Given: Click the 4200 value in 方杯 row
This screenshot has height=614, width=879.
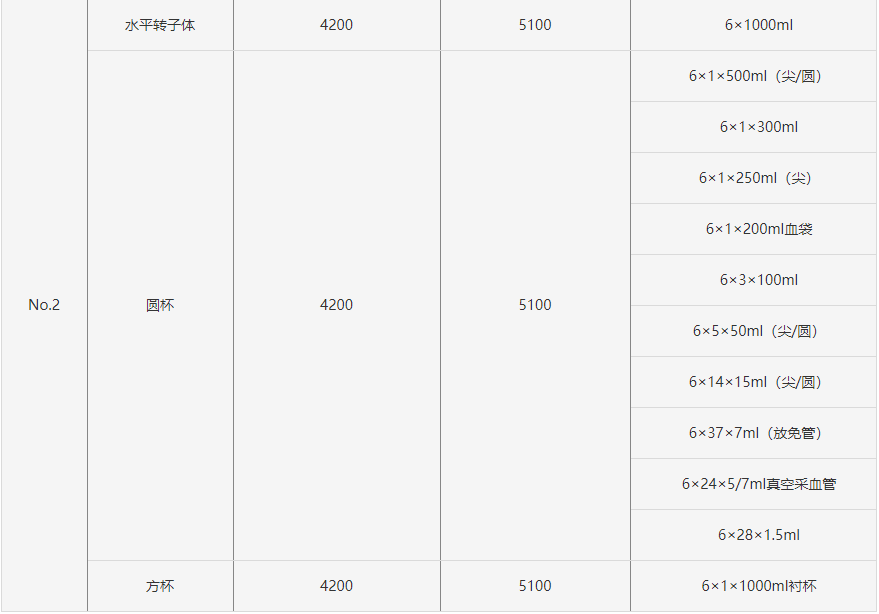Looking at the screenshot, I should click(336, 586).
